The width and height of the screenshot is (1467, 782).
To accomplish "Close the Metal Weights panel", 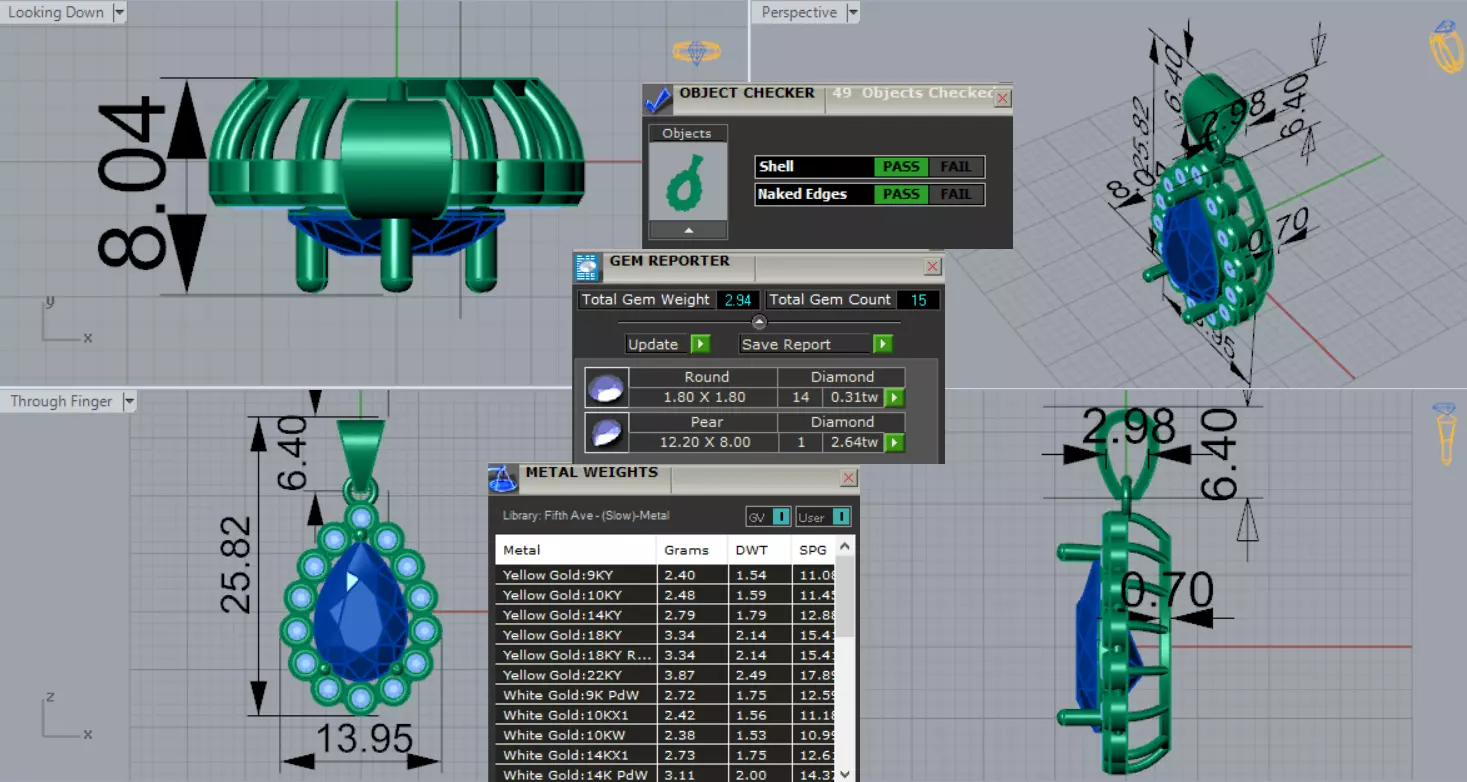I will (x=849, y=478).
